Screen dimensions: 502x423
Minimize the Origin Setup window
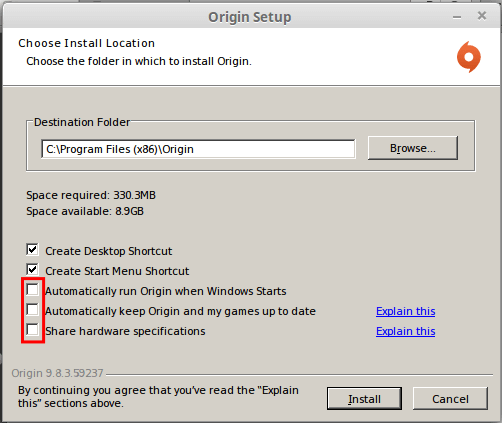(457, 17)
